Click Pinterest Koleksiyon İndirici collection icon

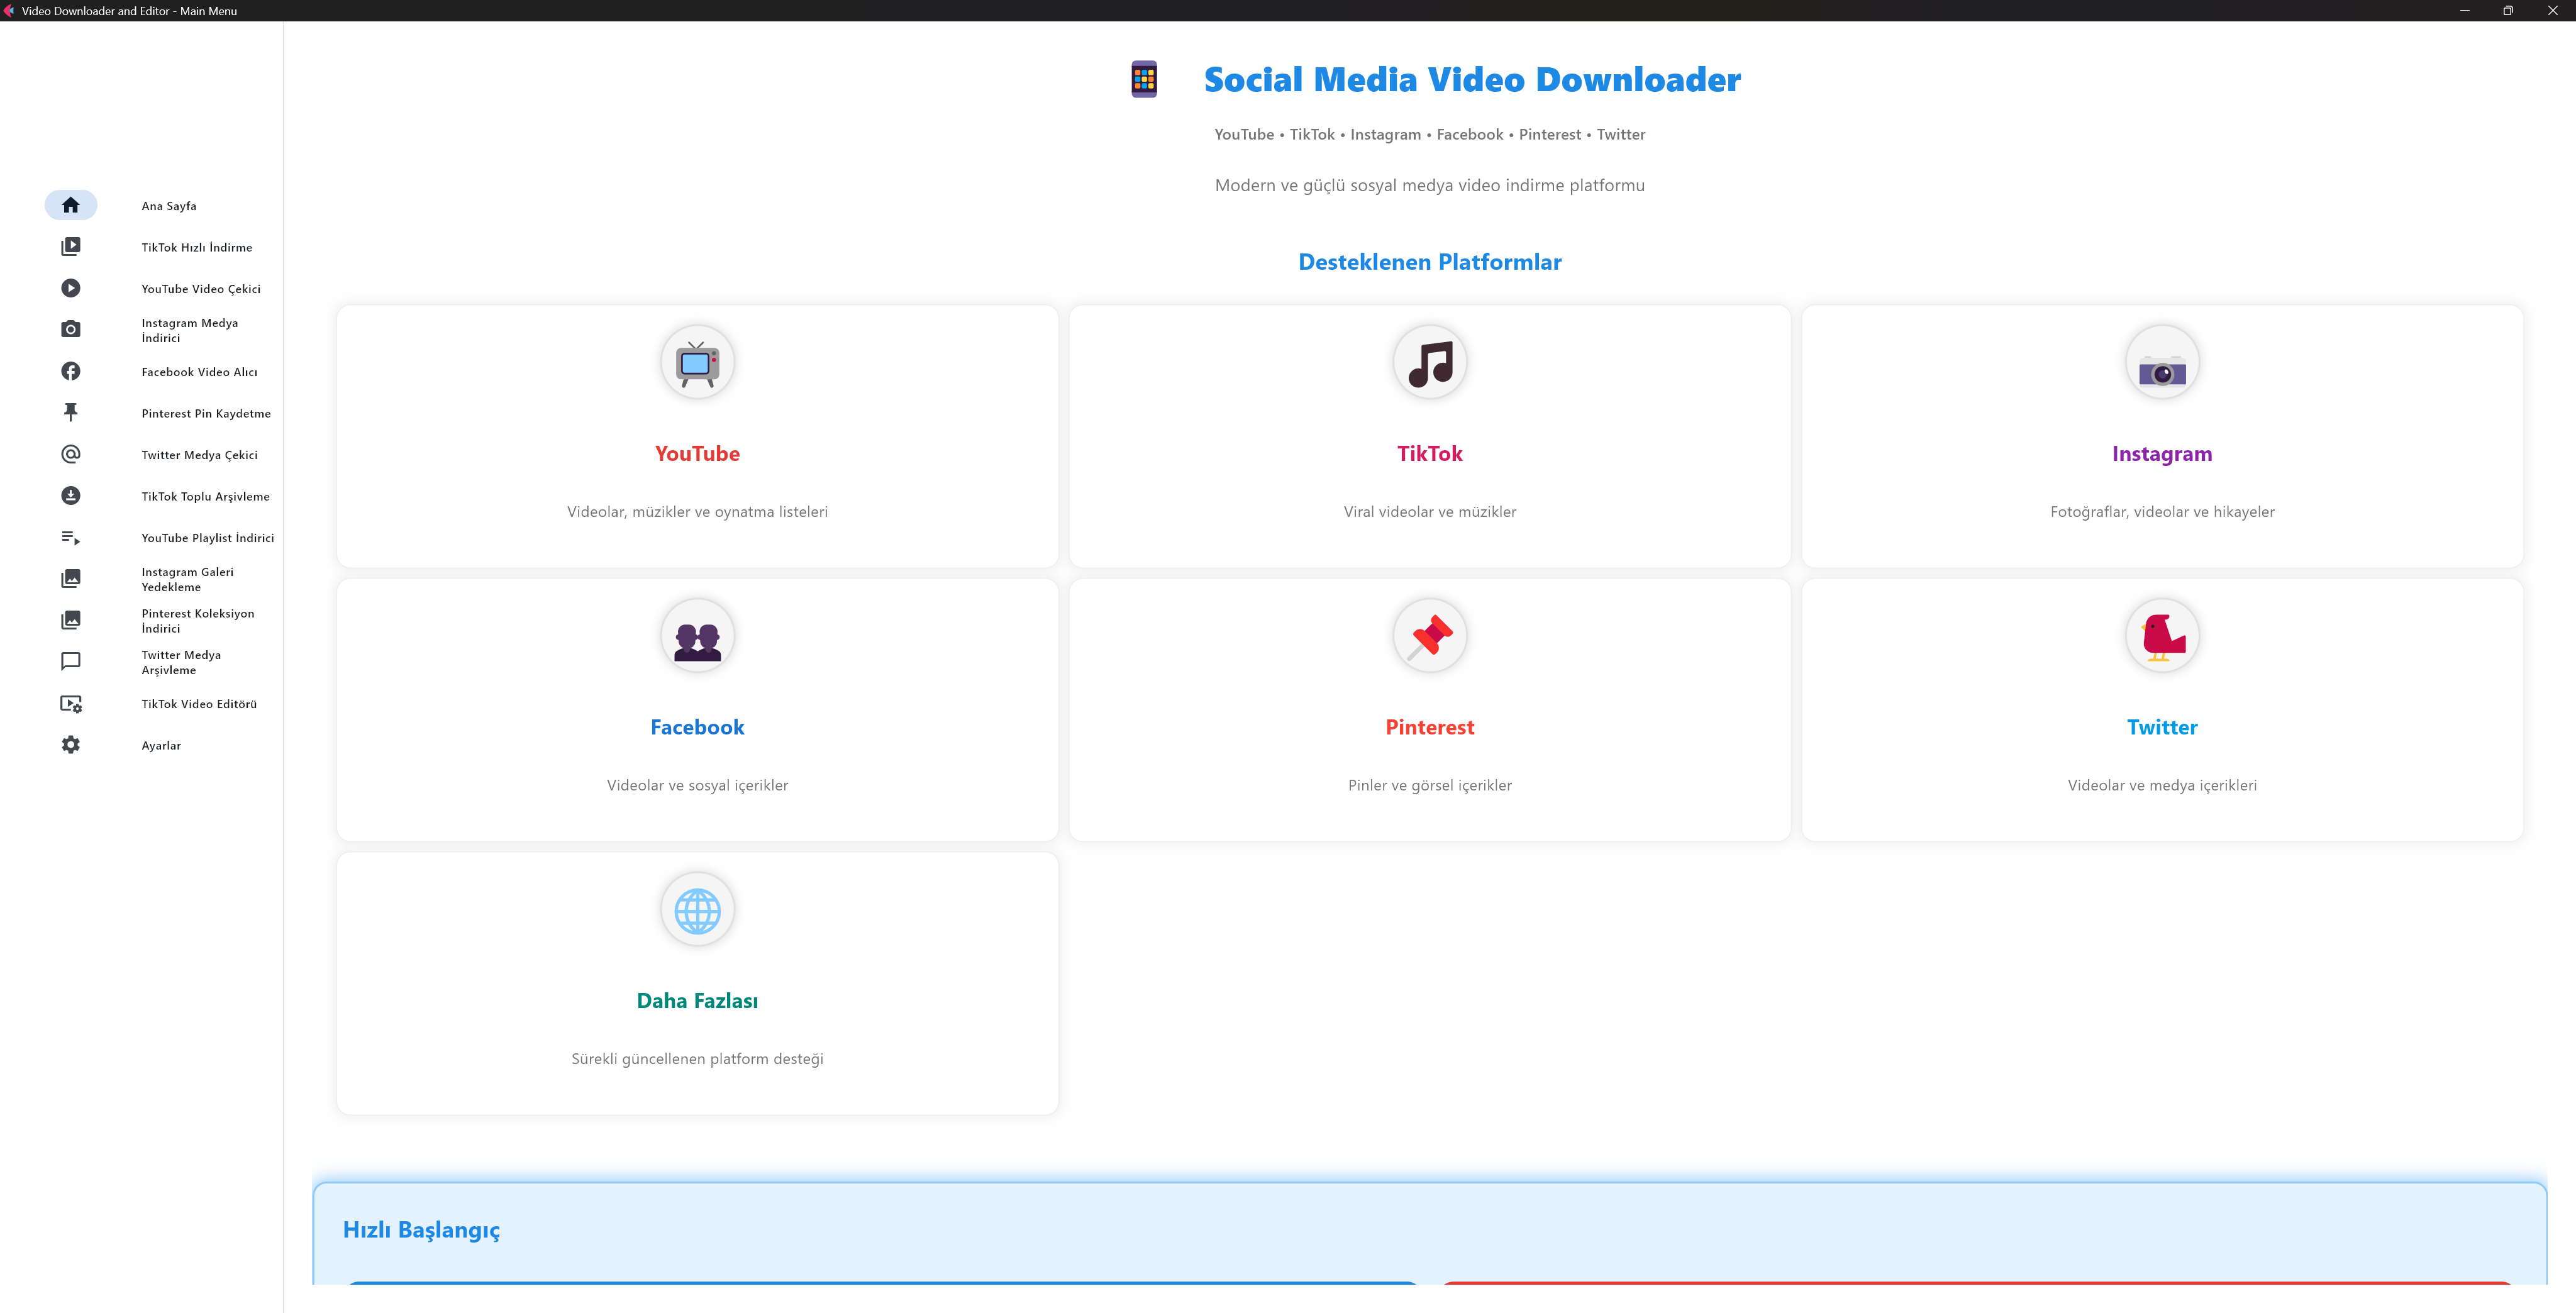(x=70, y=621)
